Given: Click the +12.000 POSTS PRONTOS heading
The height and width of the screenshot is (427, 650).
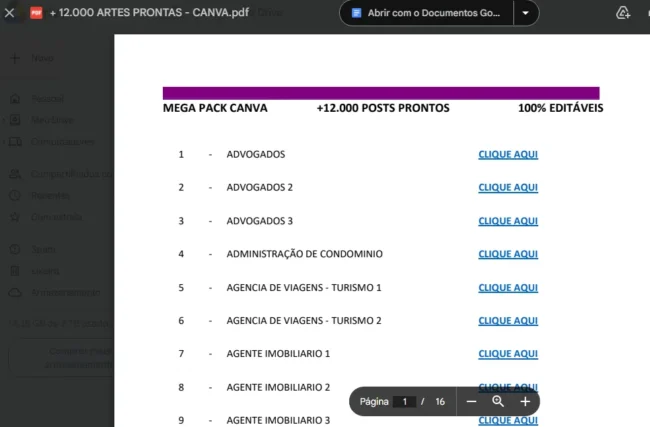Looking at the screenshot, I should point(383,108).
